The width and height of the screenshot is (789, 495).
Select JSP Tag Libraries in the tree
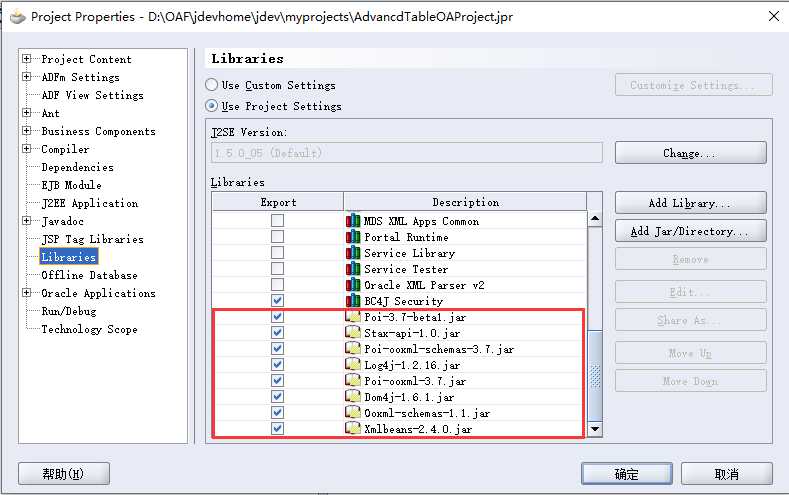[x=93, y=239]
